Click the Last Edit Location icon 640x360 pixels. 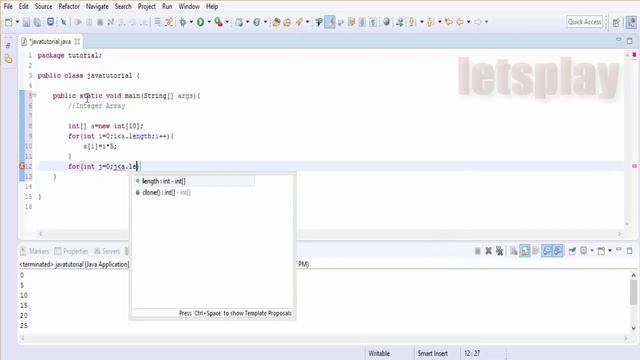coord(449,22)
